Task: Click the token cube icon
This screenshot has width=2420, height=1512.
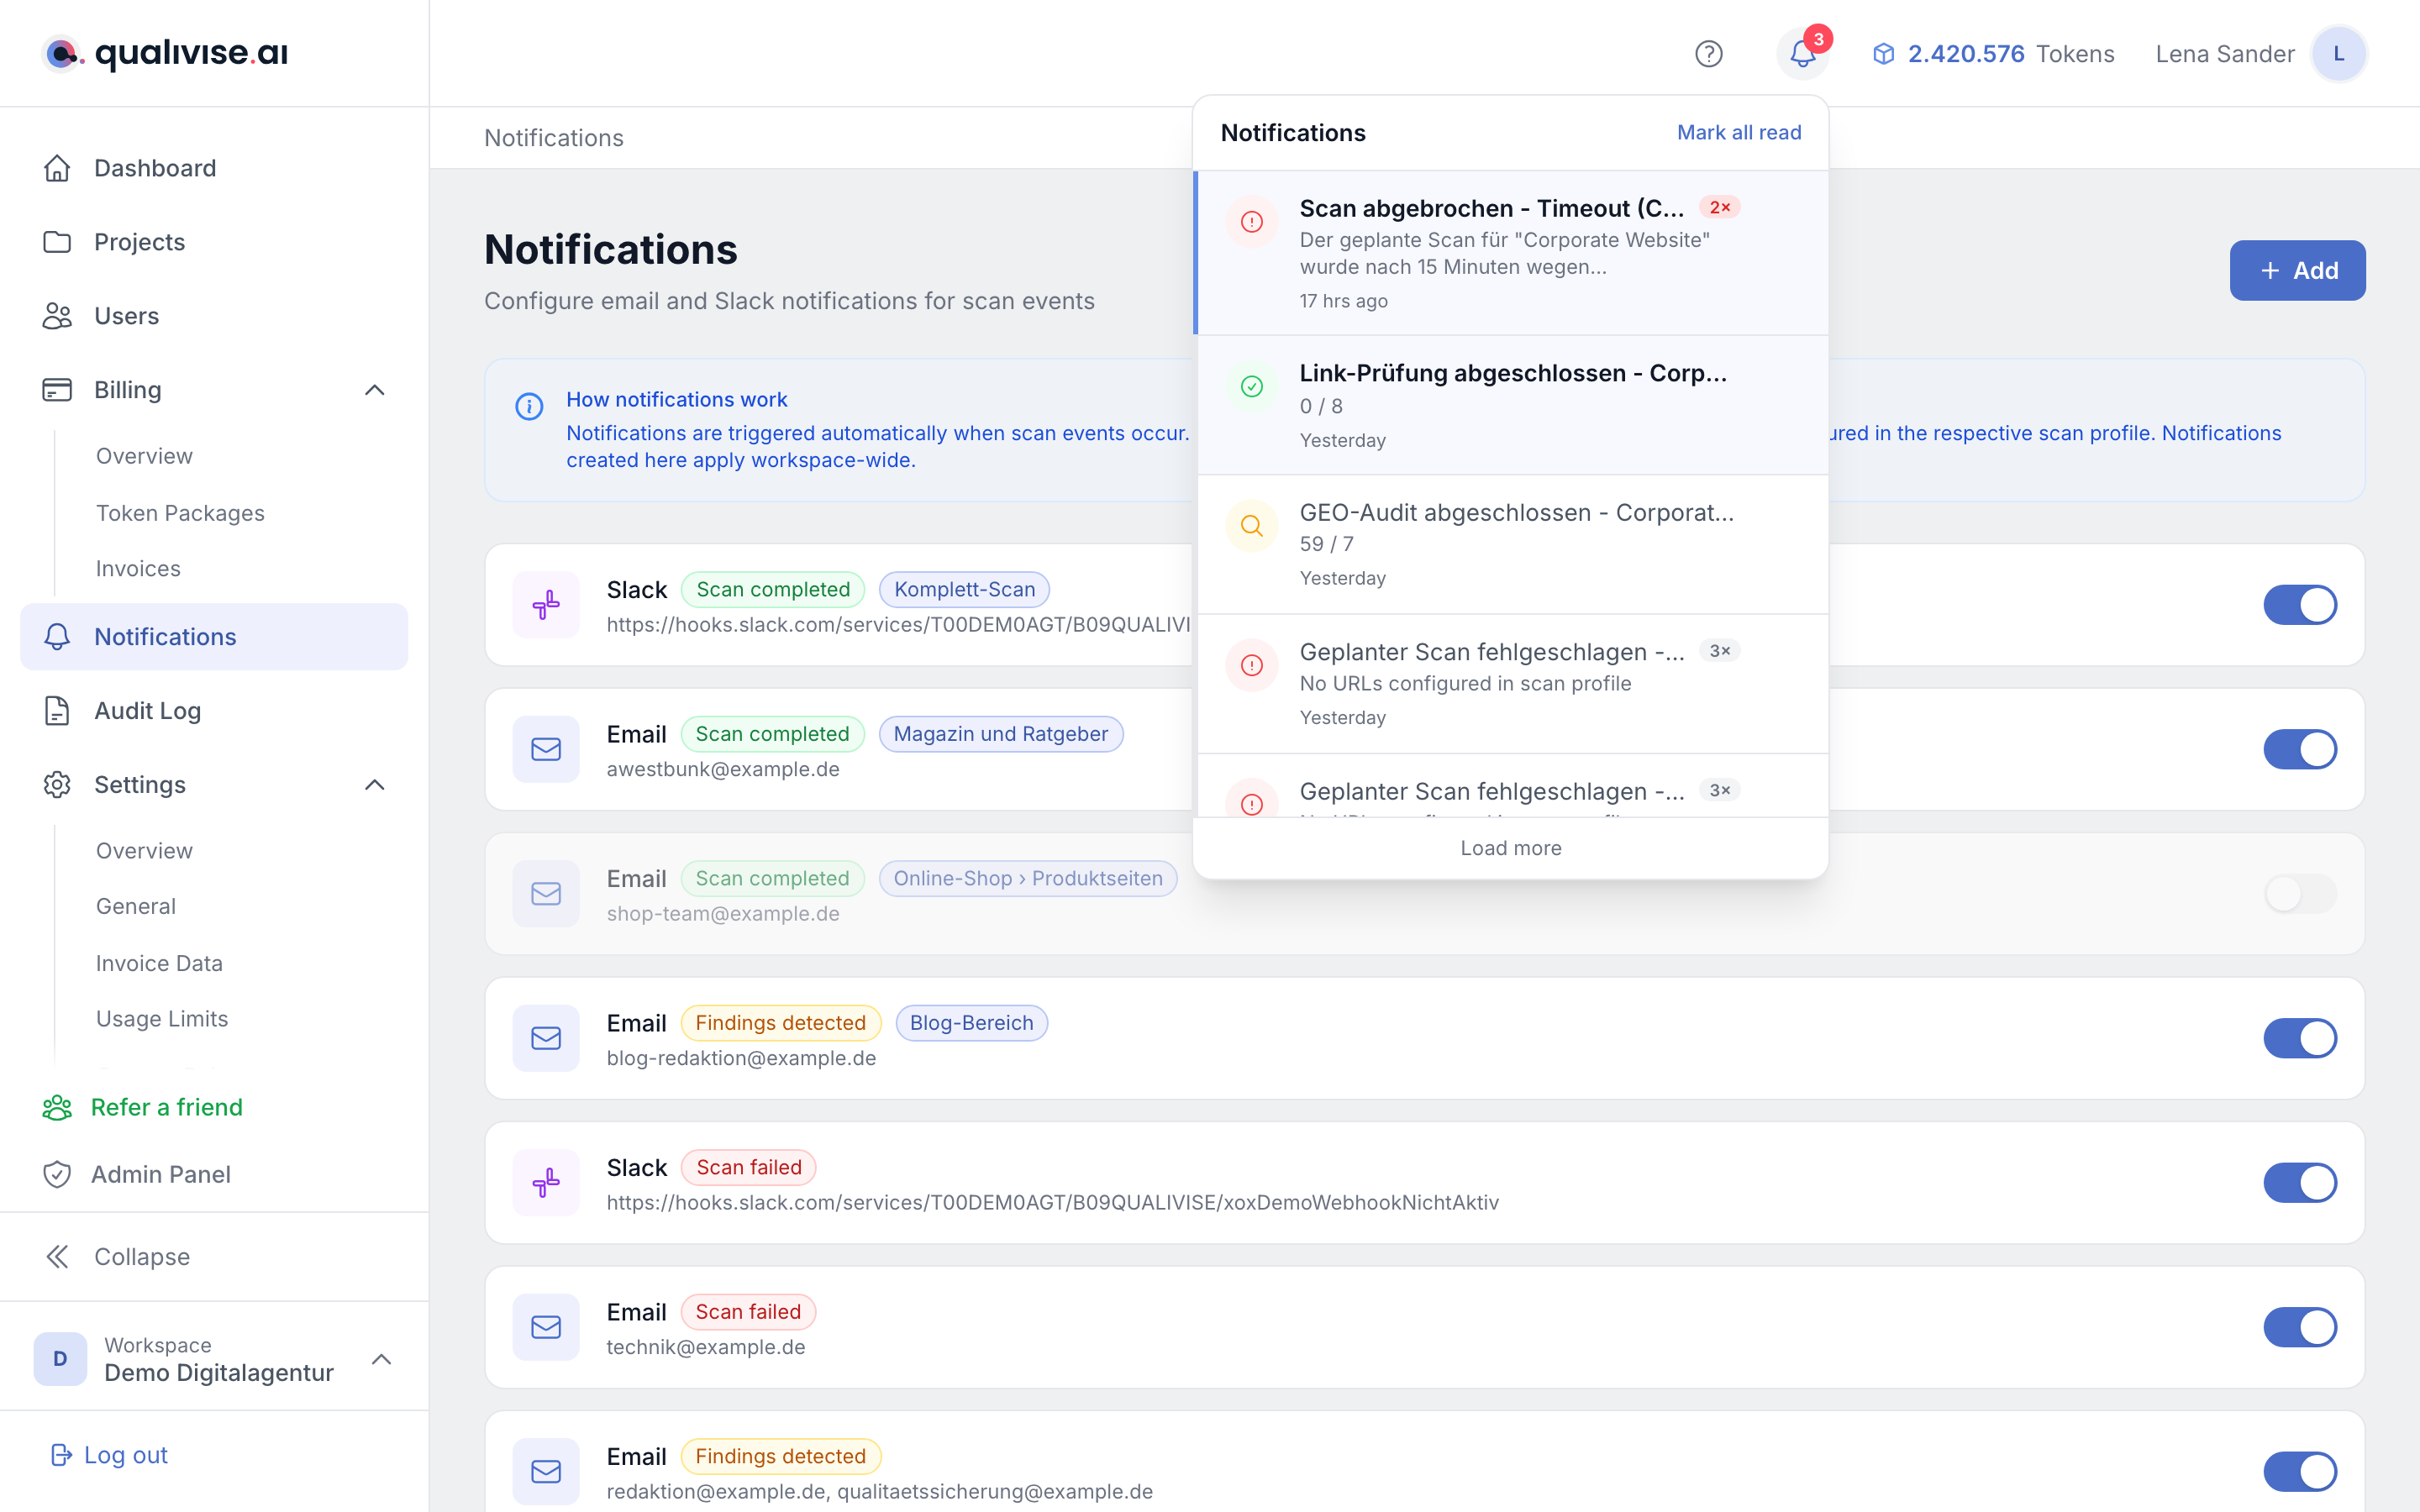Action: [x=1883, y=54]
